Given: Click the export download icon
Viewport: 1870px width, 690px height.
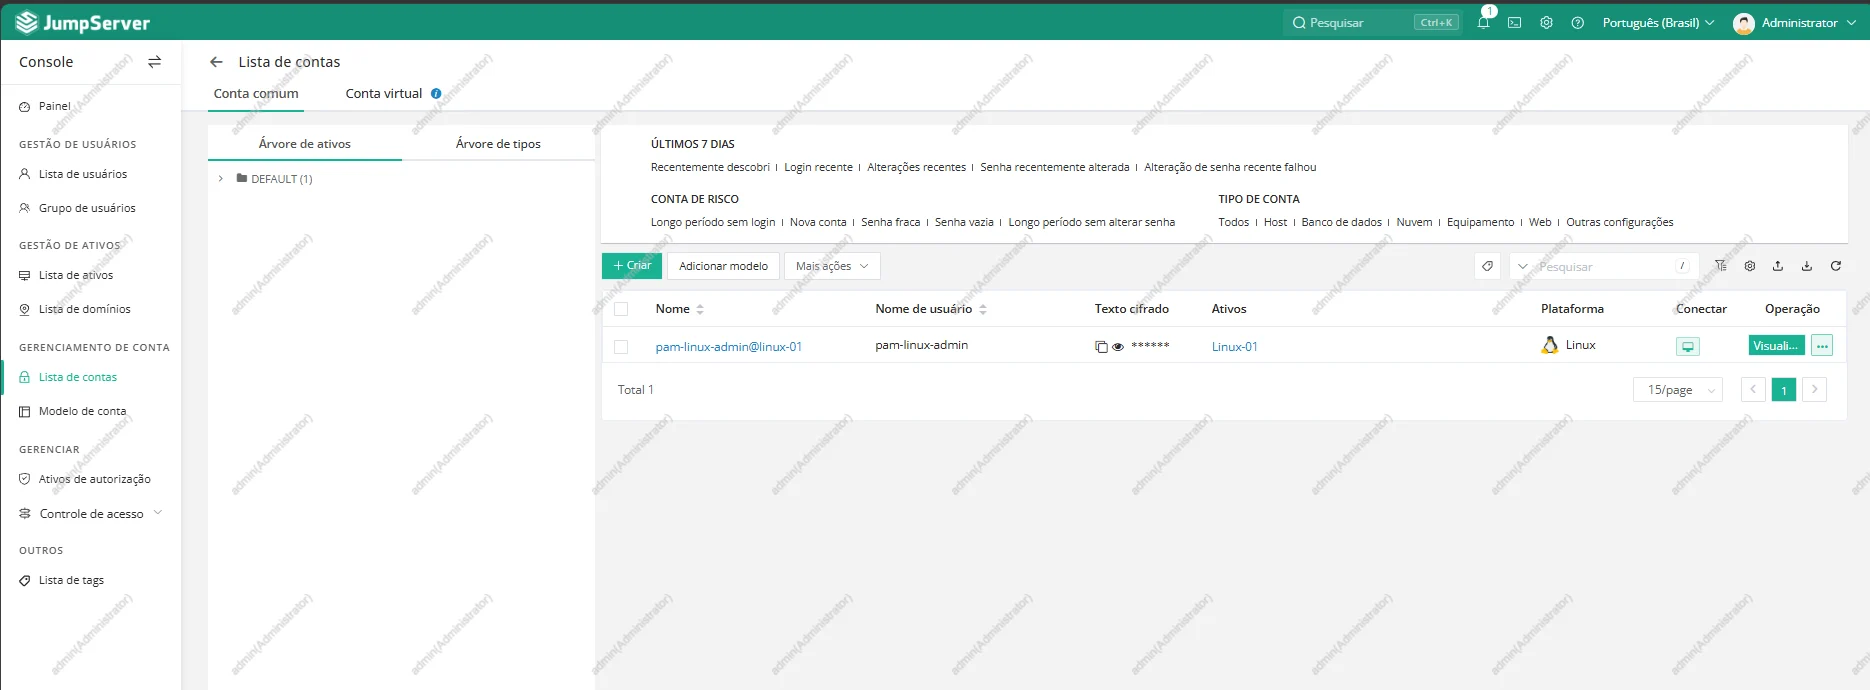Looking at the screenshot, I should pos(1807,266).
